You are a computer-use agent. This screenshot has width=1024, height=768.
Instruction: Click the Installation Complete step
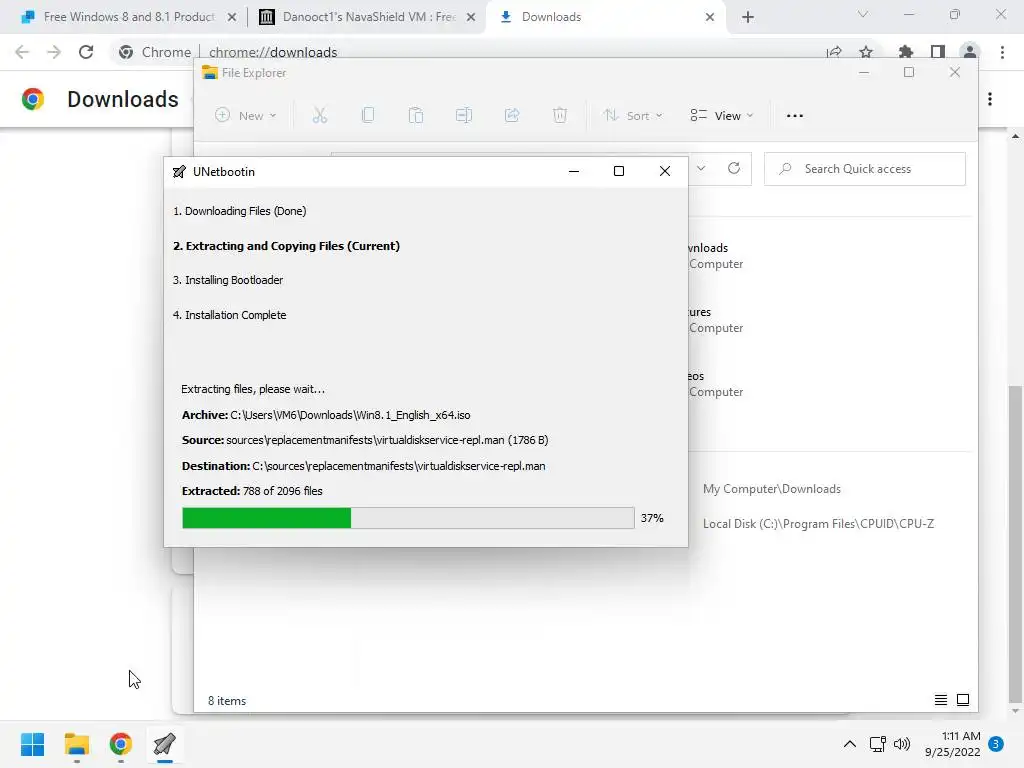click(229, 315)
